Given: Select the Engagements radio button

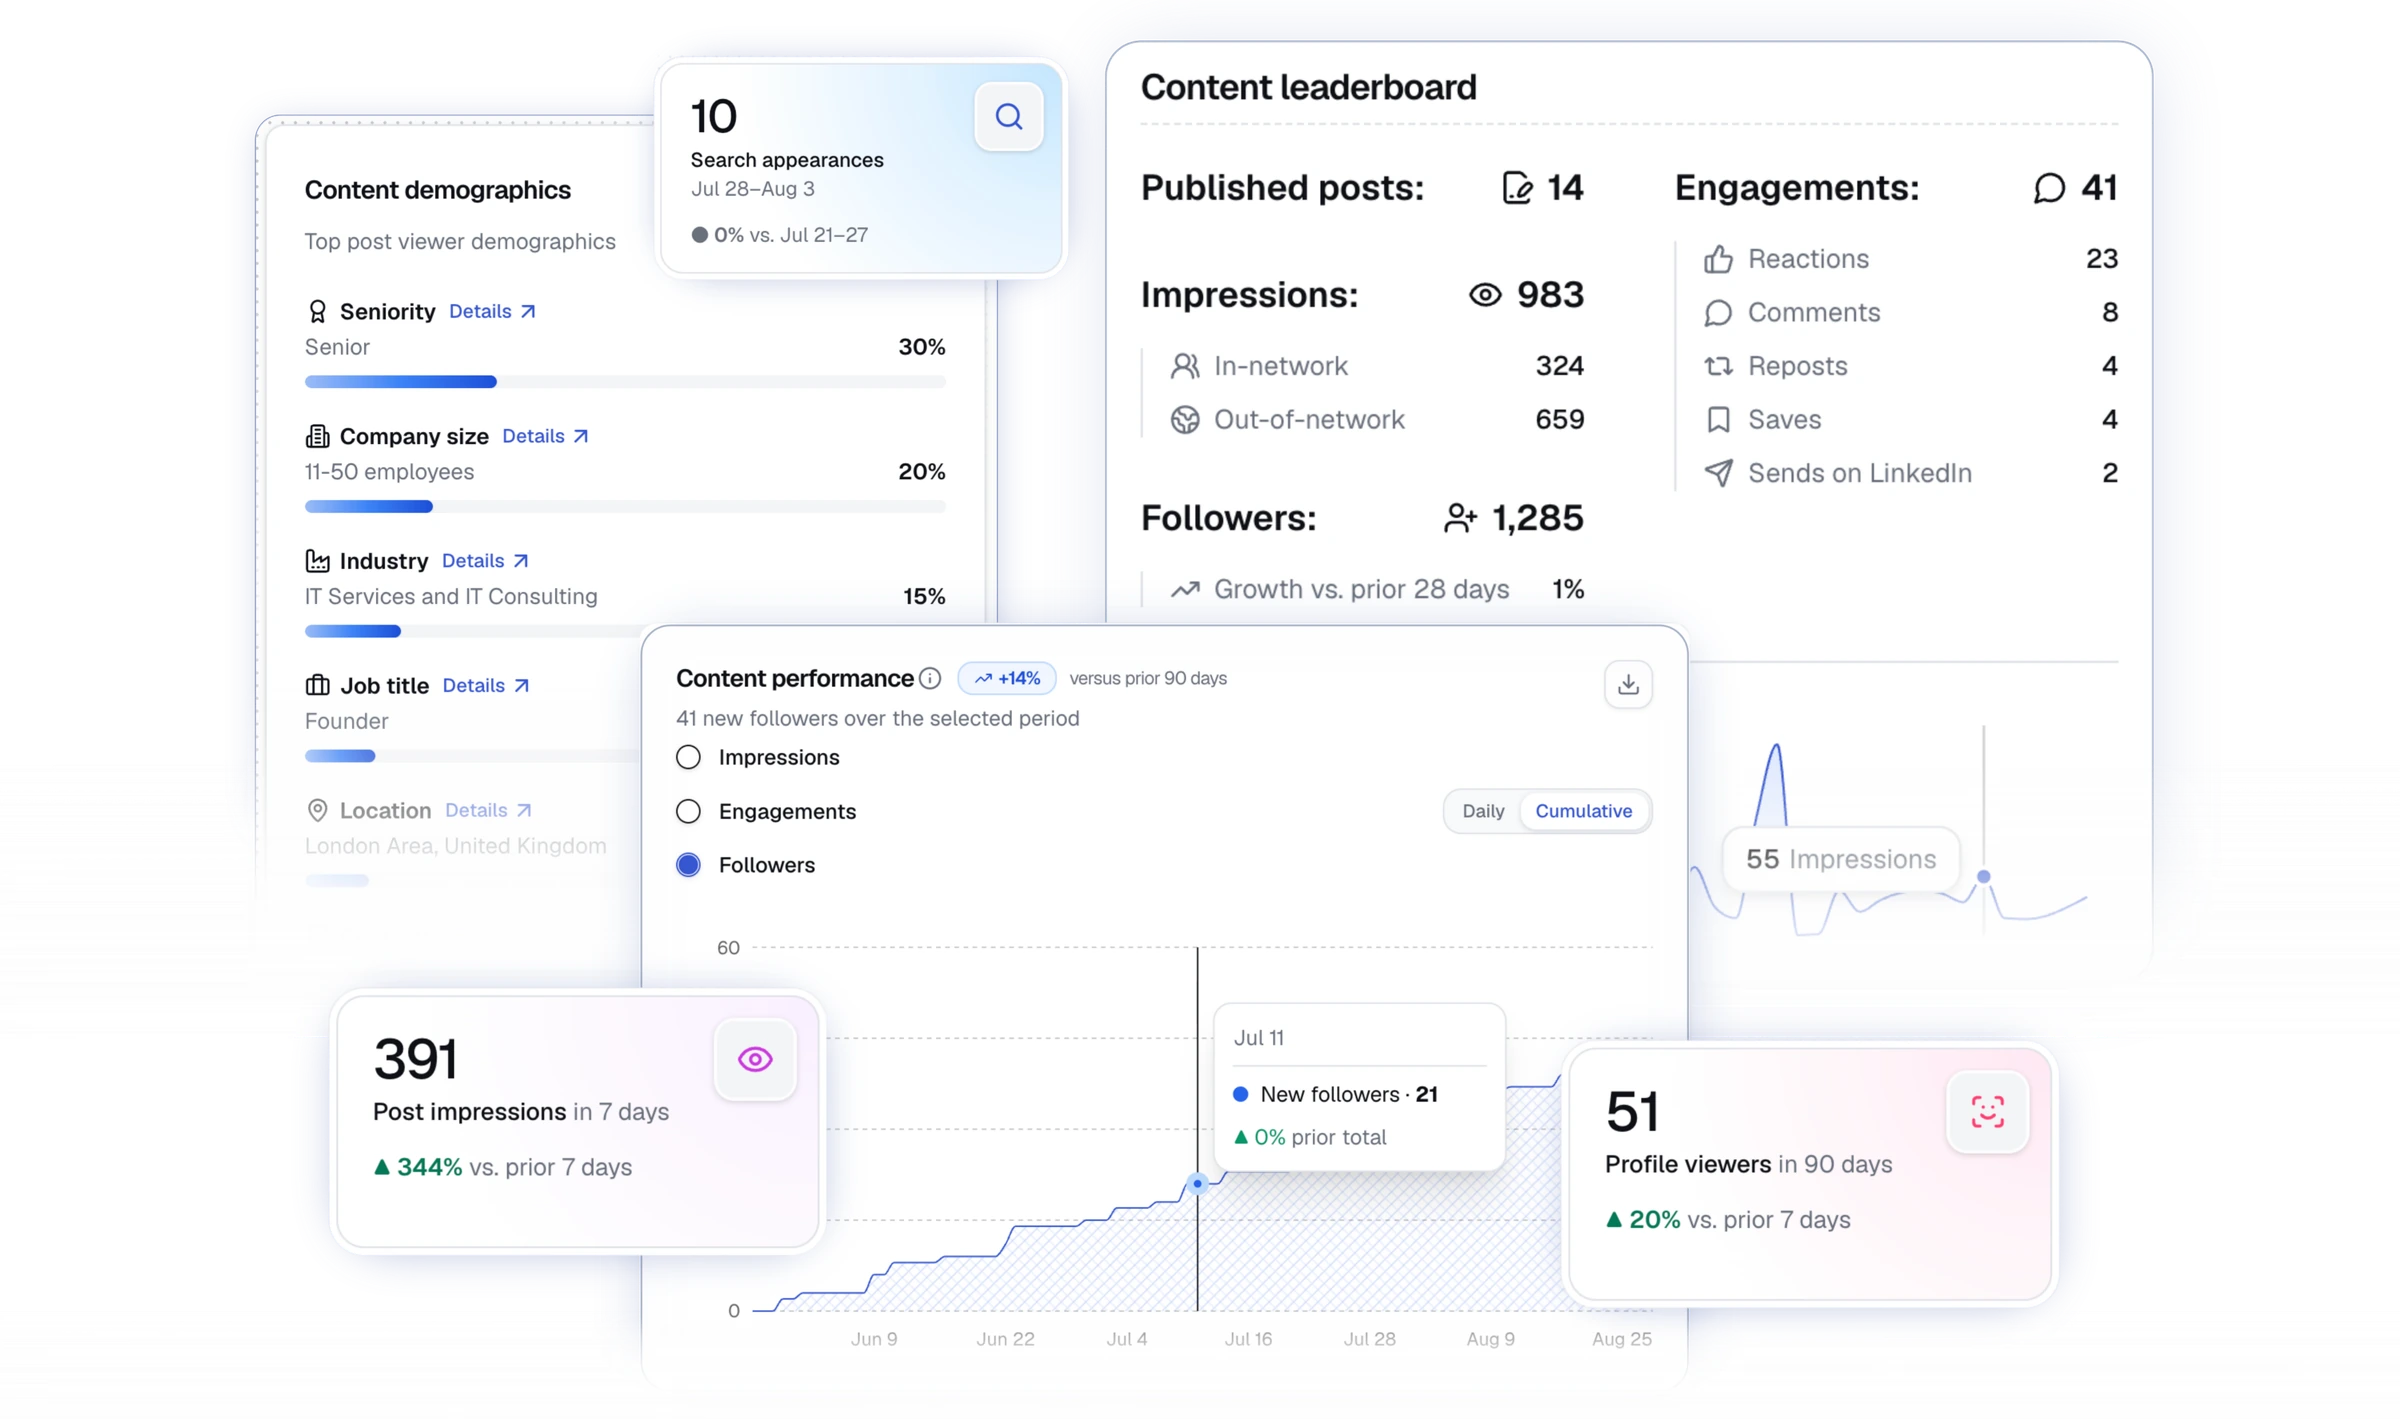Looking at the screenshot, I should [x=688, y=811].
